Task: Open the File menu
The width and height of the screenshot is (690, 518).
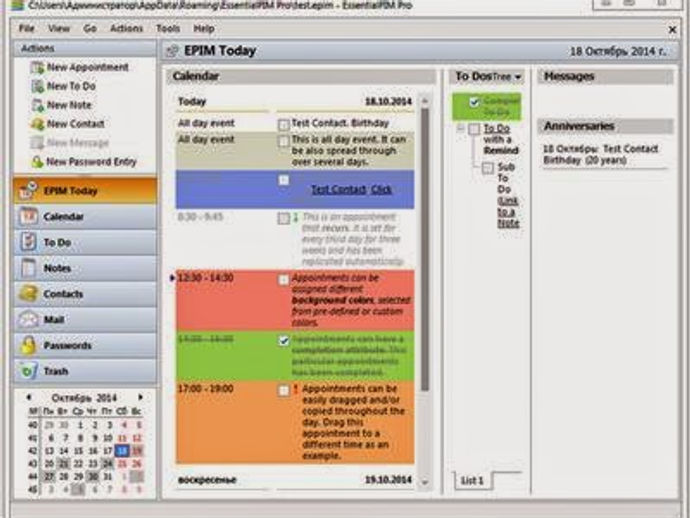Action: (26, 29)
